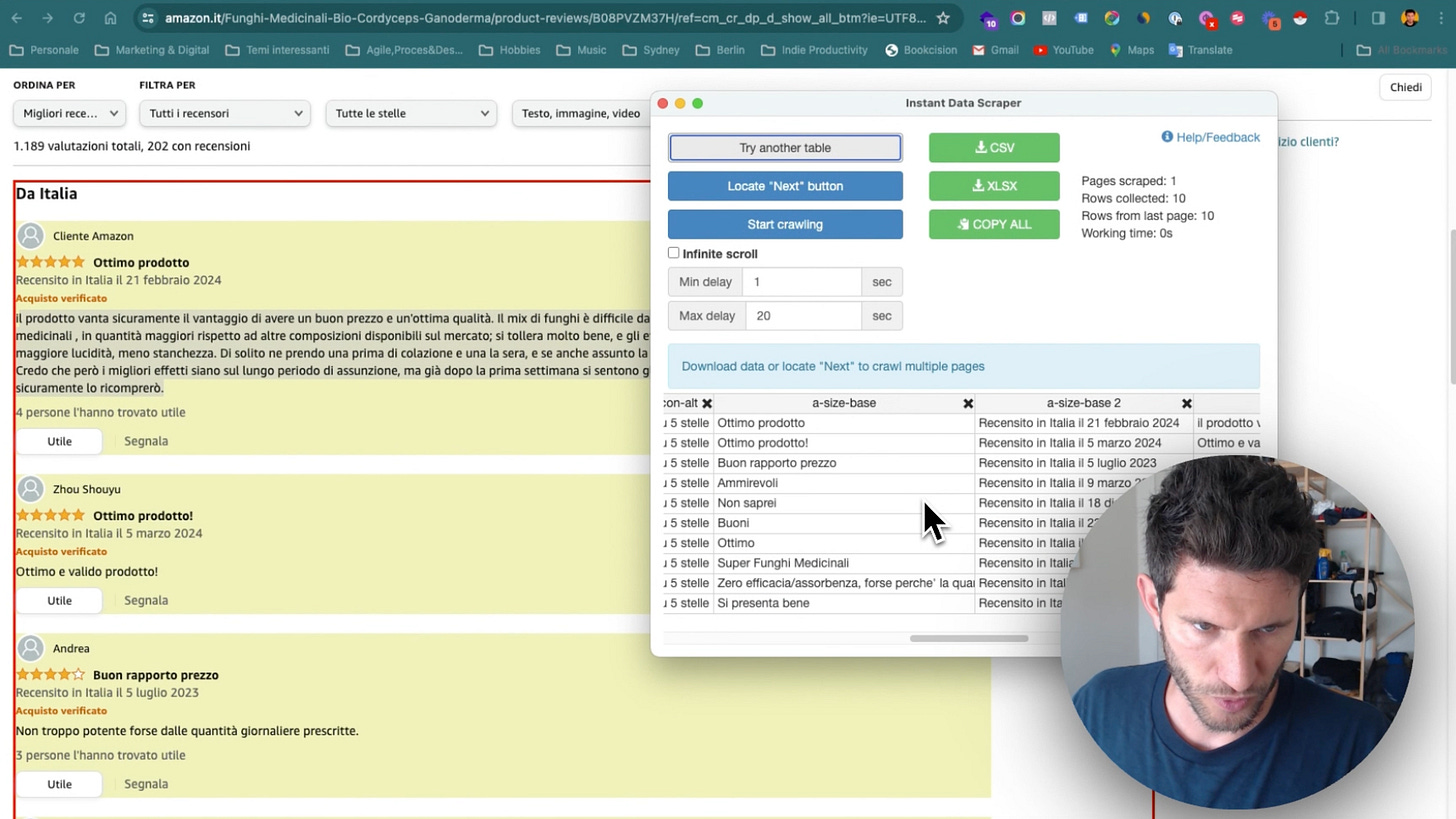
Task: Download scraped data as CSV
Action: point(994,148)
